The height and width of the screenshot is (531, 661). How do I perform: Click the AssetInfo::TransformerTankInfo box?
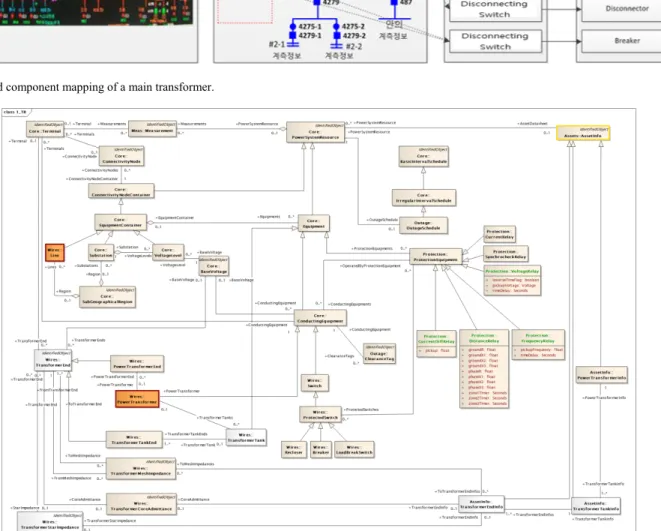pos(596,506)
